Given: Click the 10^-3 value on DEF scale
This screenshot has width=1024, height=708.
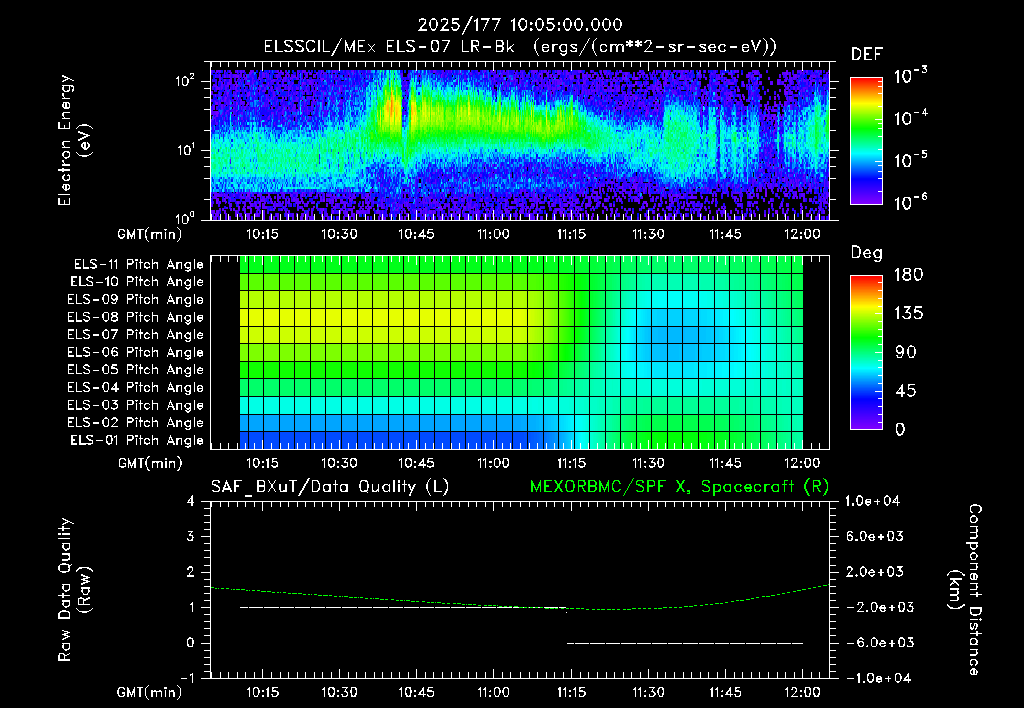Looking at the screenshot, I should point(910,75).
